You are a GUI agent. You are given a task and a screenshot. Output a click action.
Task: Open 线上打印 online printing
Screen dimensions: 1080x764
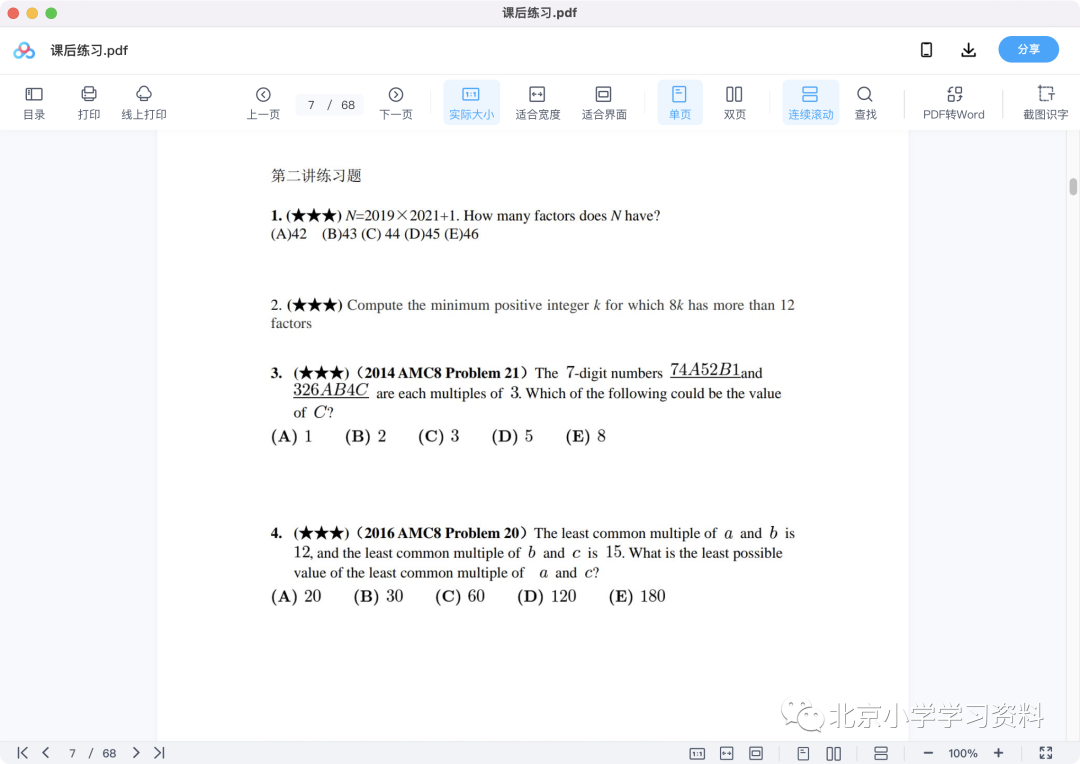[x=144, y=103]
